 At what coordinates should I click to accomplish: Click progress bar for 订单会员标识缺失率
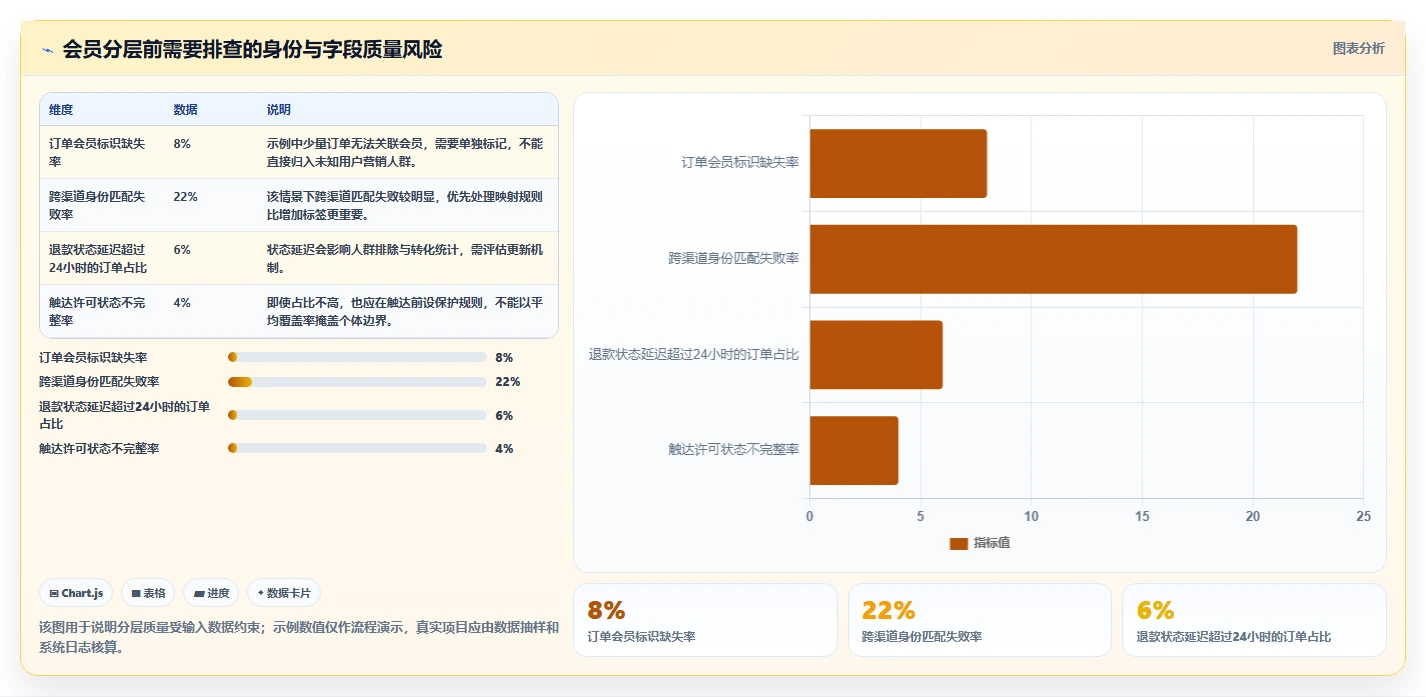357,357
